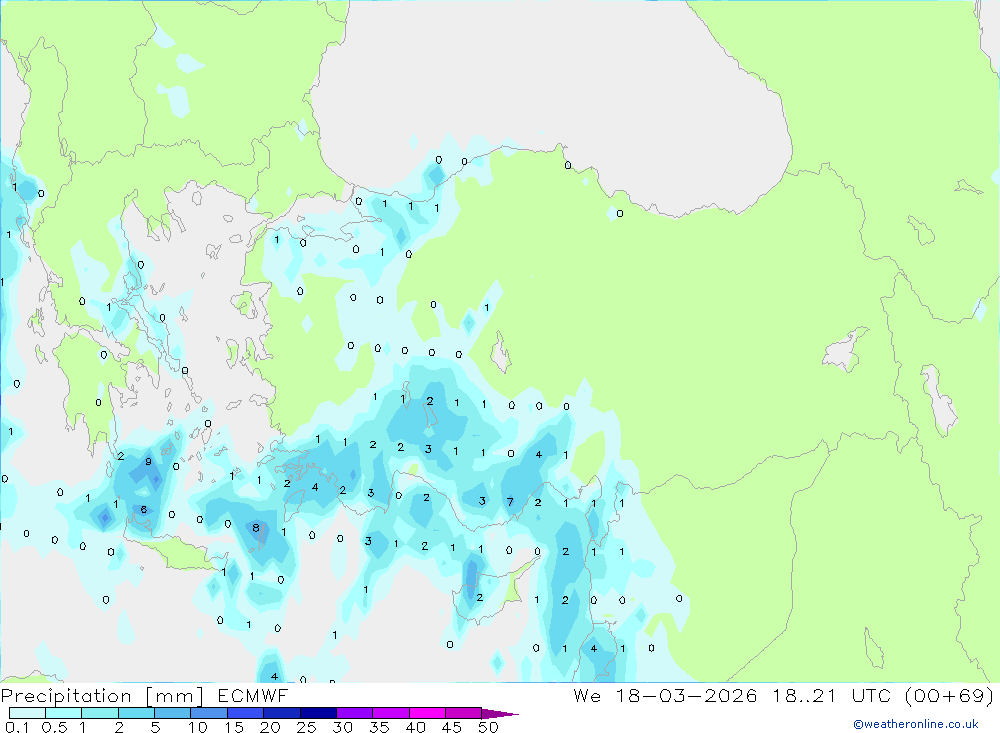The height and width of the screenshot is (733, 1000).
Task: Click the legend swatch between 0.5 and 1
Action: click(x=63, y=713)
